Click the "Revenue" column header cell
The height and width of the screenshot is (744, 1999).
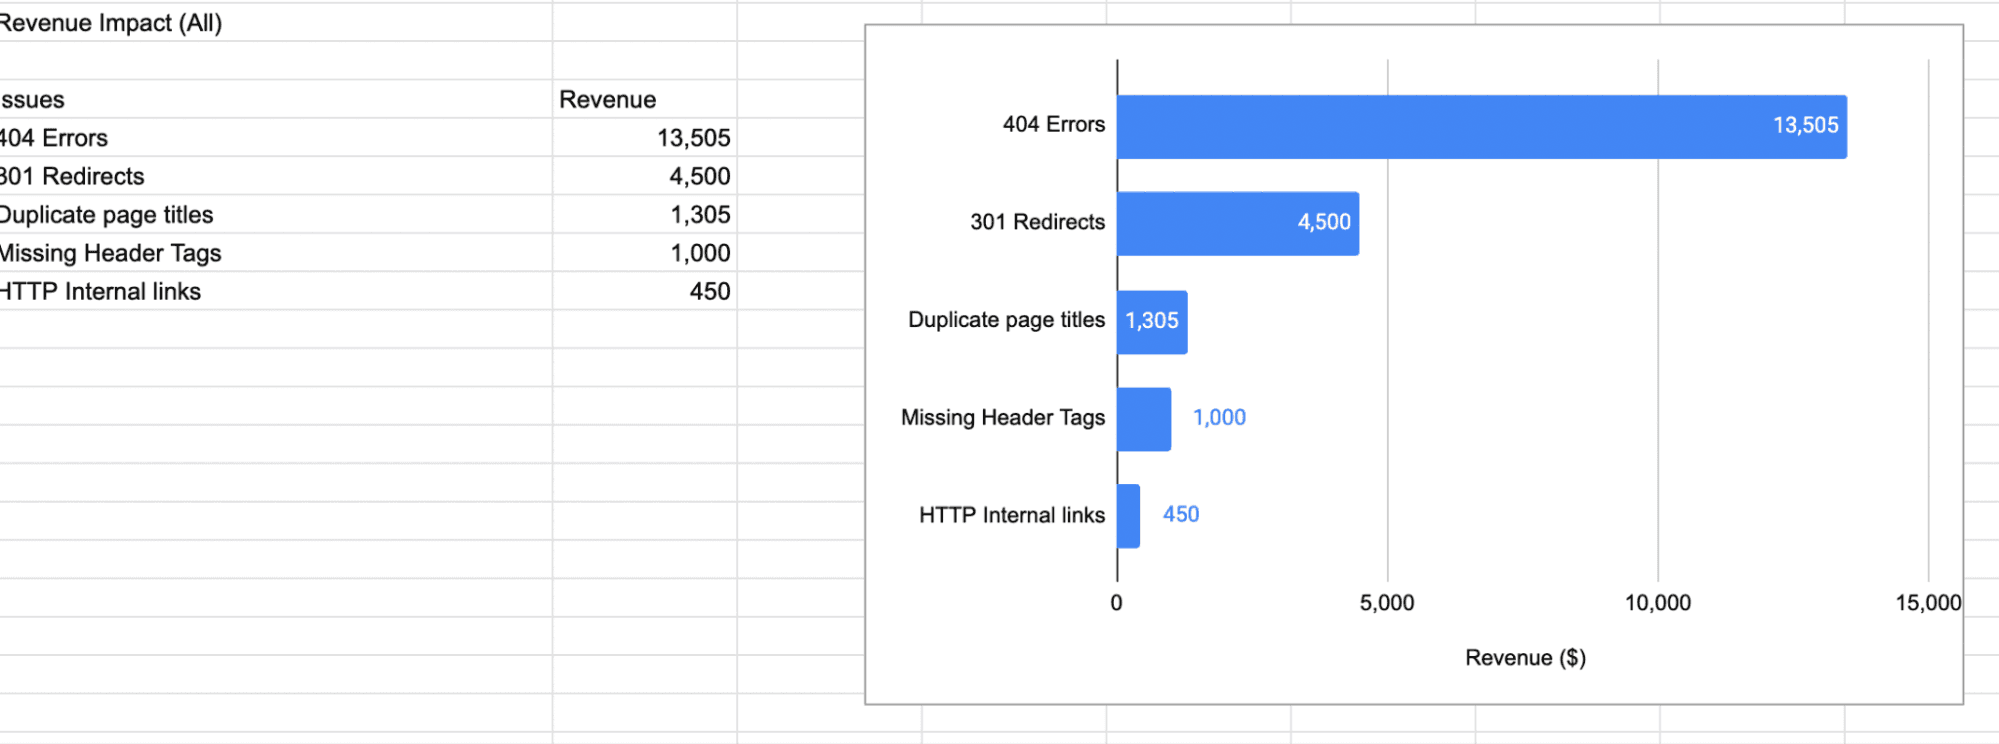pos(607,100)
